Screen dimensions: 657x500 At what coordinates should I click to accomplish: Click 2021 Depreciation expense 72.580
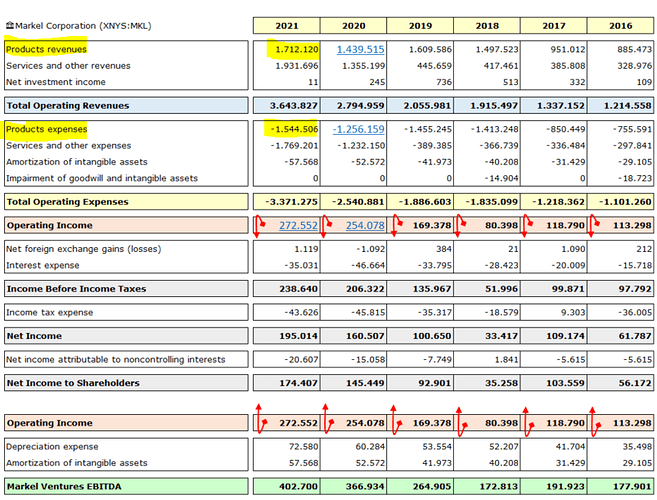303,447
